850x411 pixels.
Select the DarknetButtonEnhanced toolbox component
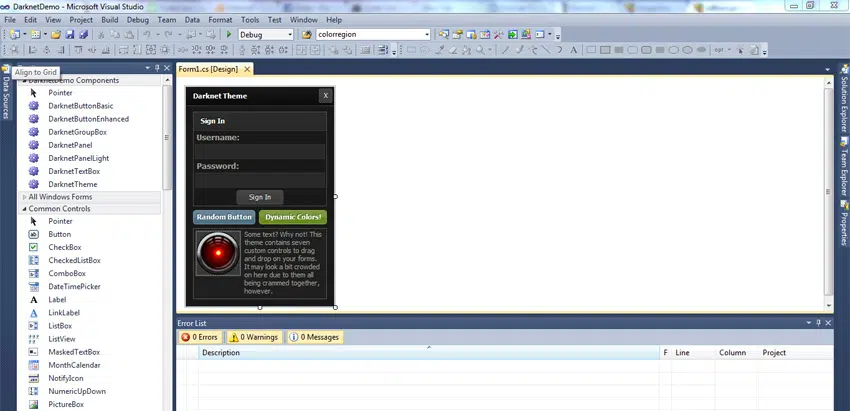88,119
